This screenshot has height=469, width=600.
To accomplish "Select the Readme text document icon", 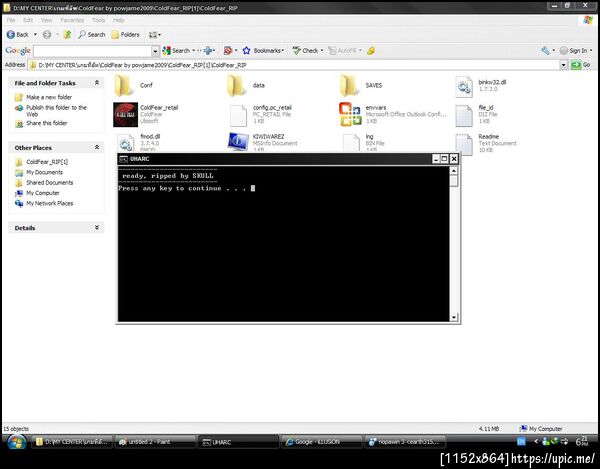I will tap(464, 144).
